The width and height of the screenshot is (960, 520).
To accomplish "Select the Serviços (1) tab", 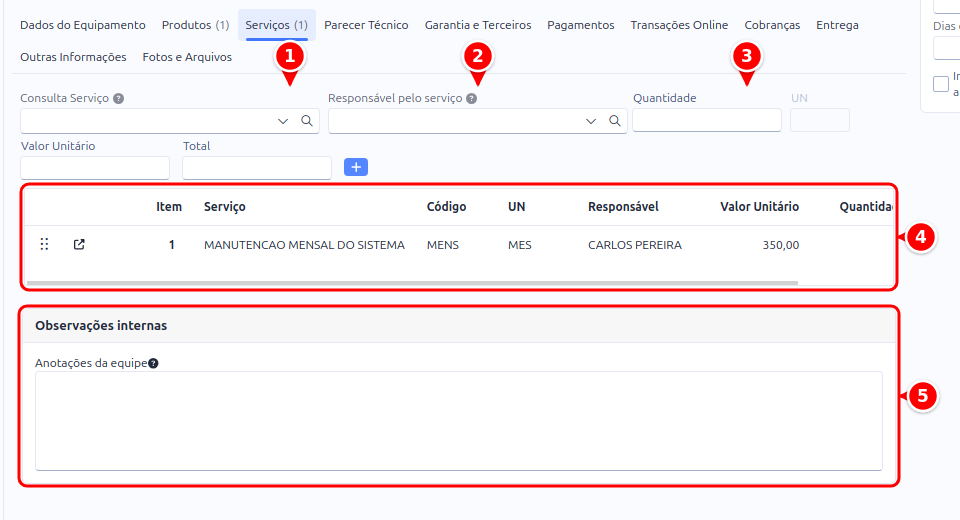I will pos(277,25).
